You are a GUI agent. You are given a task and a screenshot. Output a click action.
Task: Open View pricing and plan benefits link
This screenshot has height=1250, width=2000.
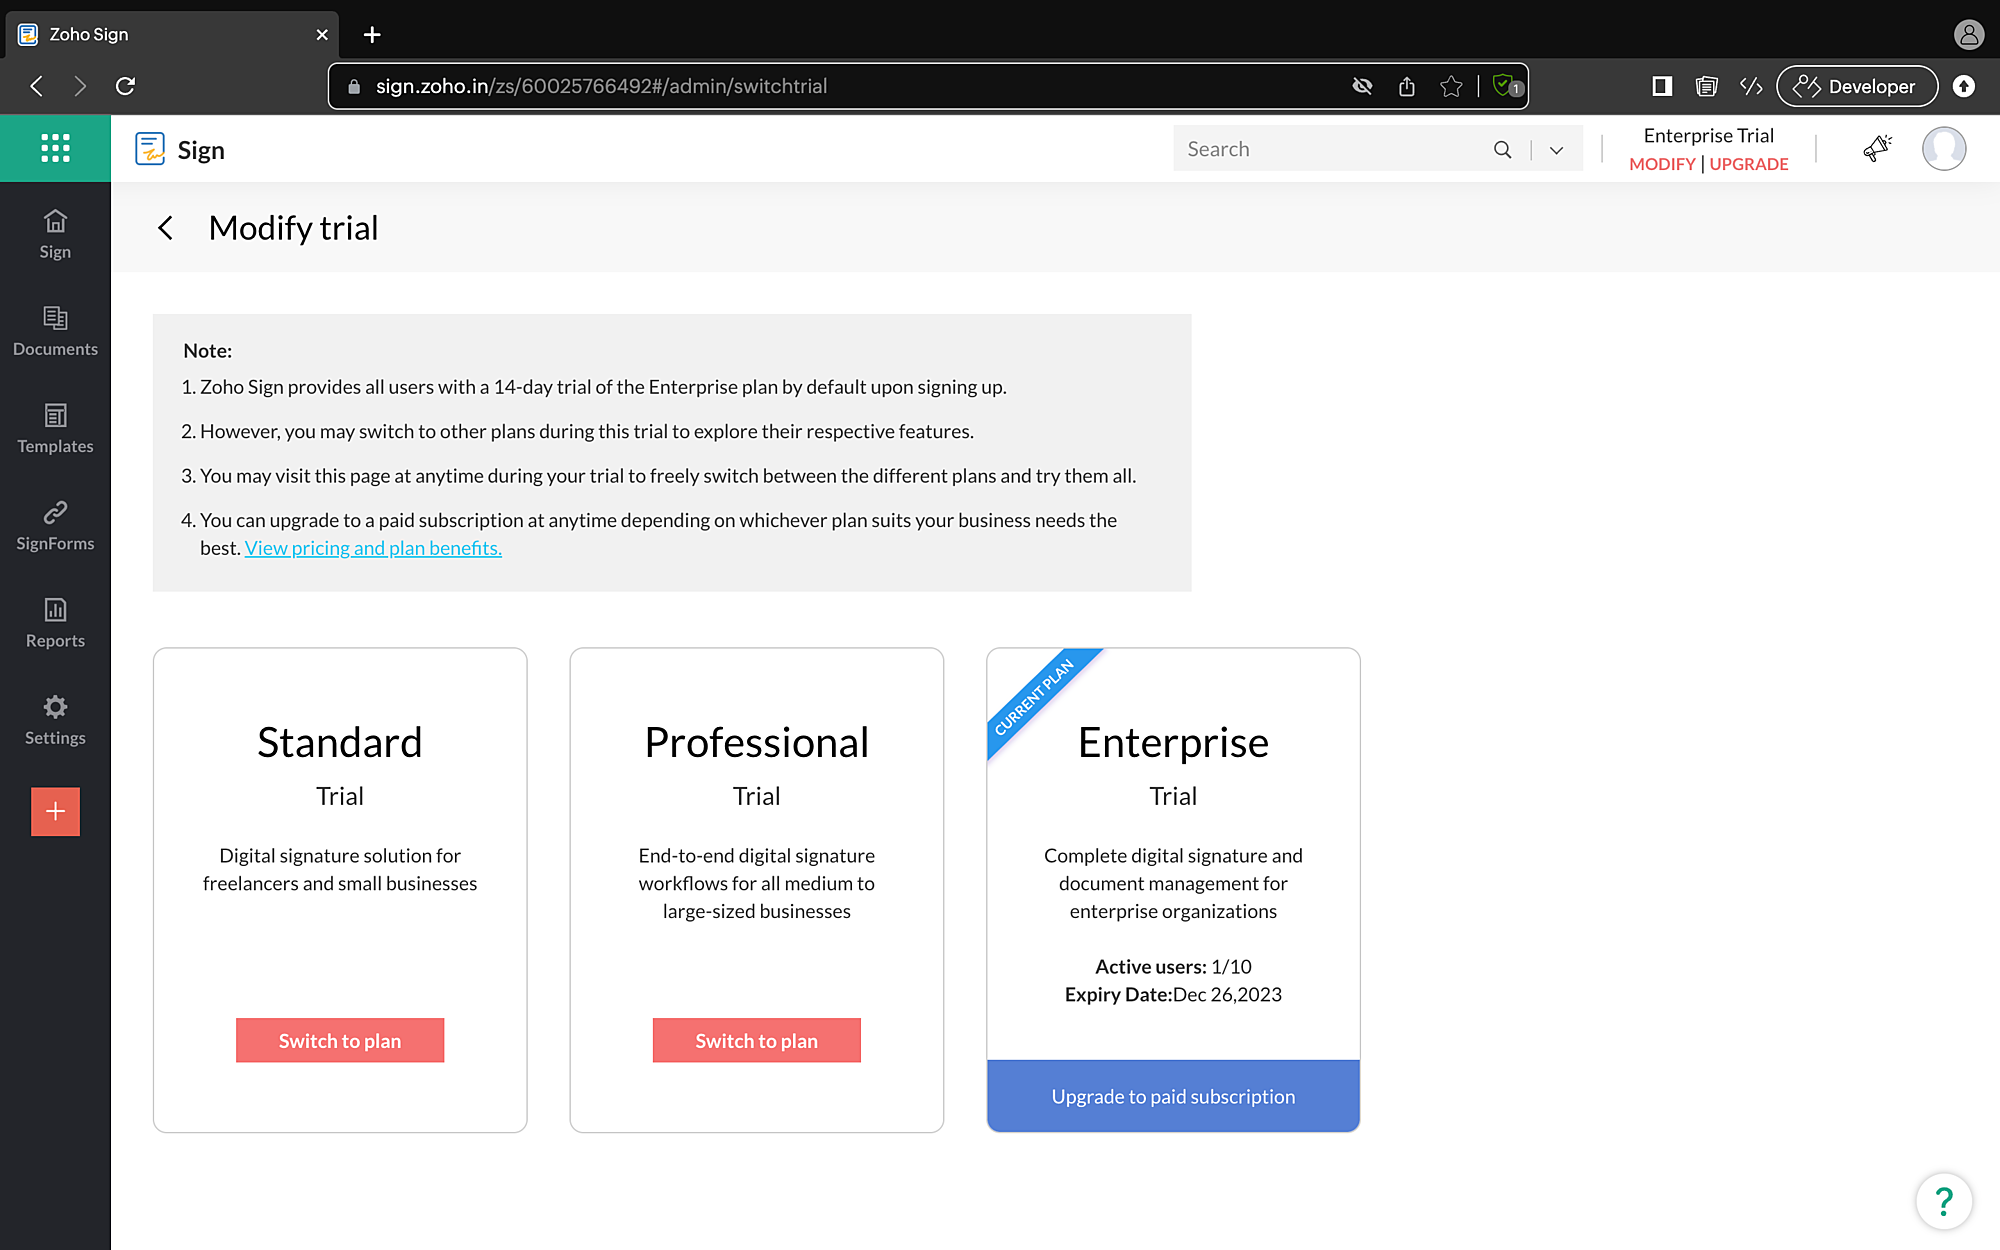click(x=373, y=548)
